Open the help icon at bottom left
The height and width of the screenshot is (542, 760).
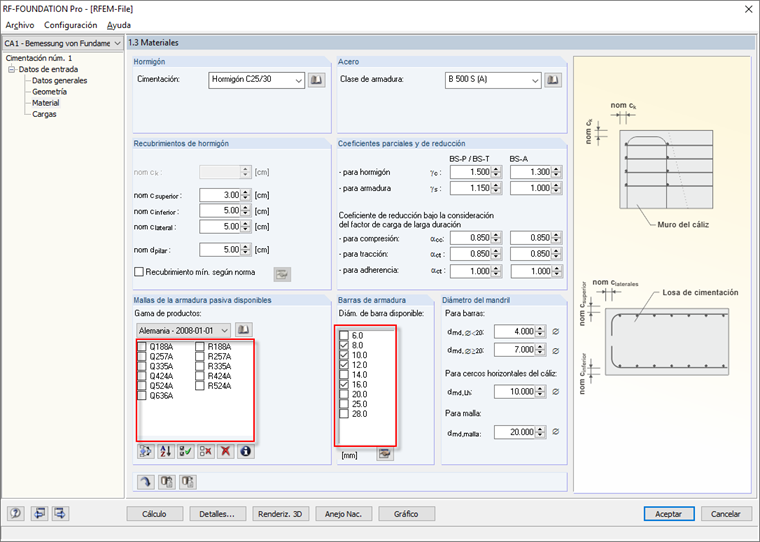(16, 513)
